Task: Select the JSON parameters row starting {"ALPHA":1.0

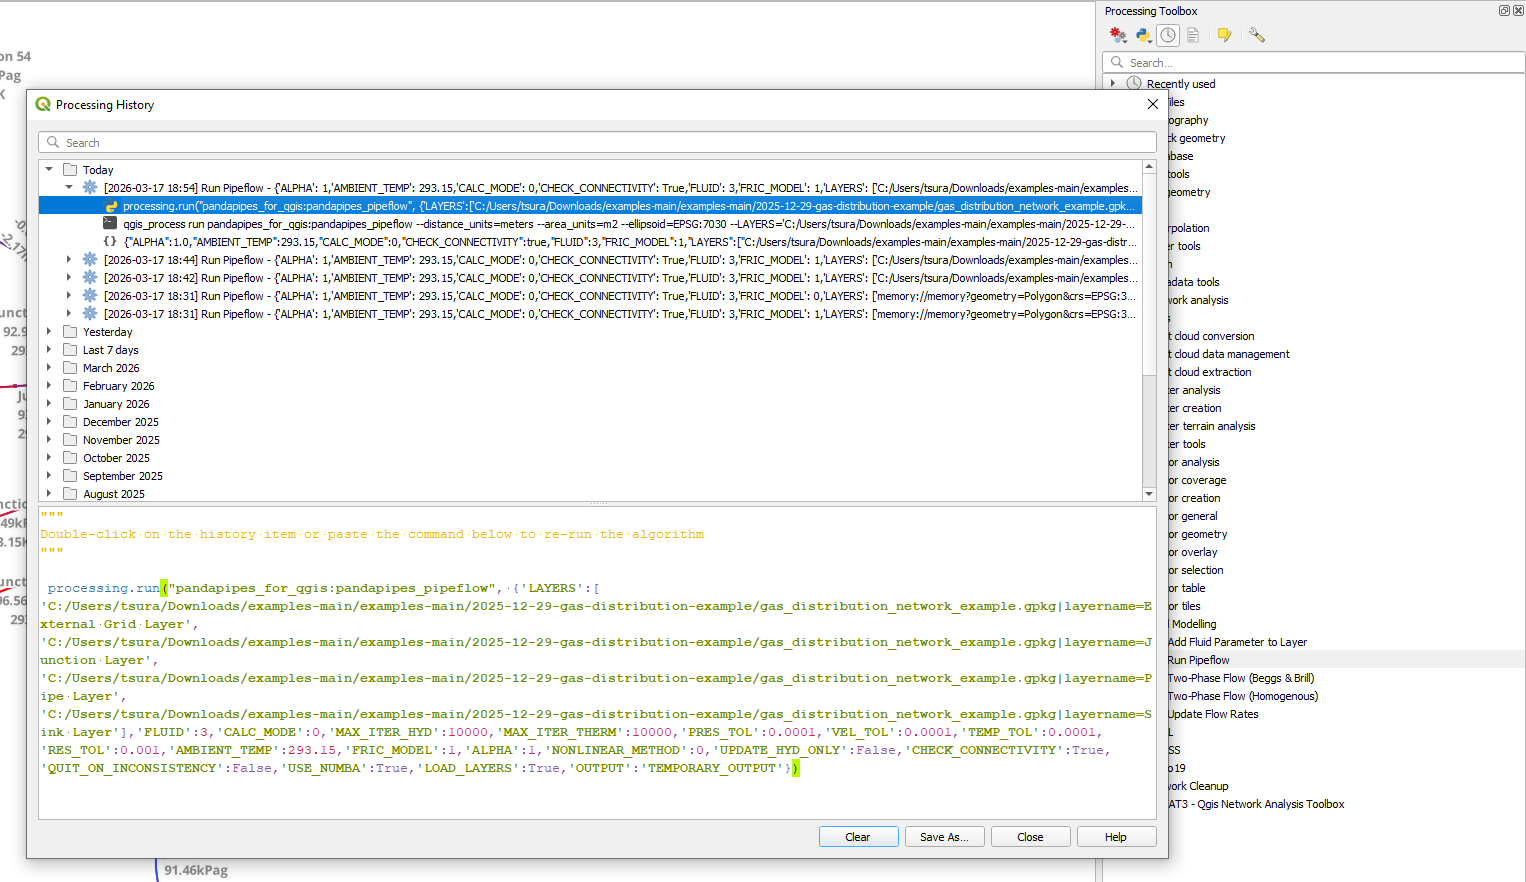Action: [x=630, y=242]
